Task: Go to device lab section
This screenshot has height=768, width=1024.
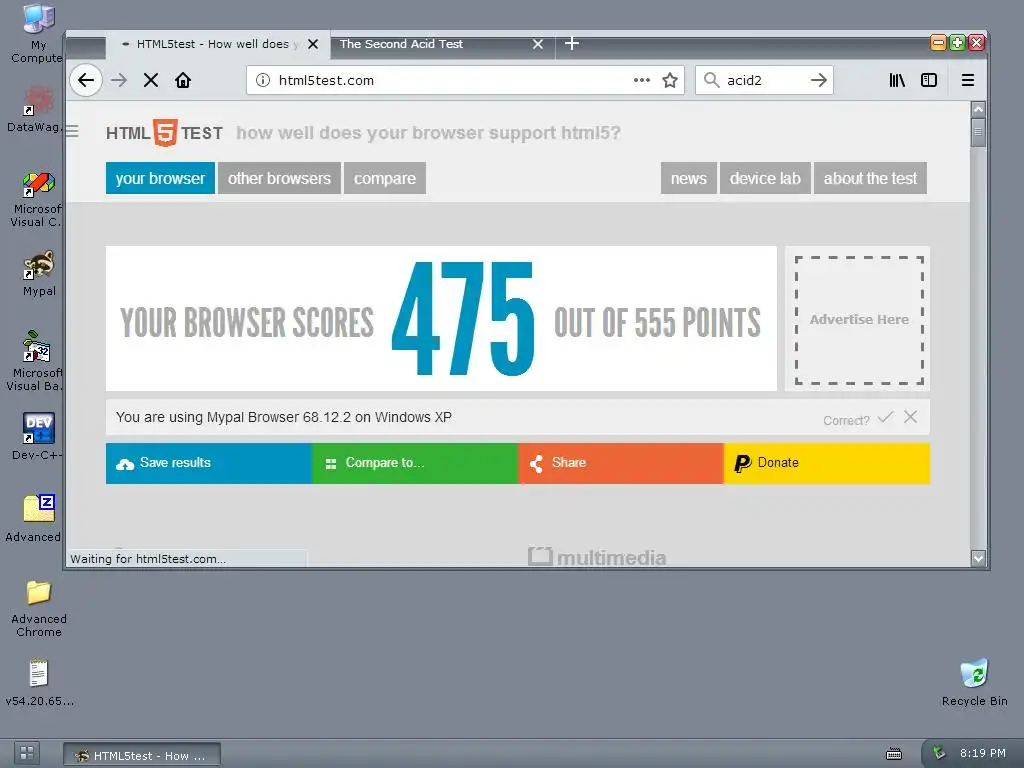Action: [x=765, y=178]
